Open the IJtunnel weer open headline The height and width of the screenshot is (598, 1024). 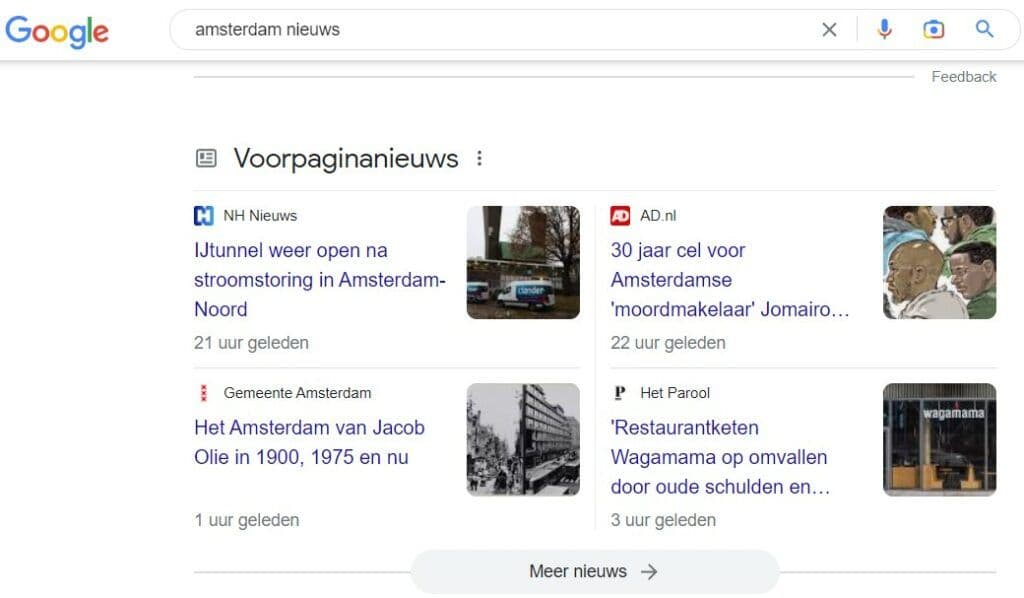tap(320, 279)
